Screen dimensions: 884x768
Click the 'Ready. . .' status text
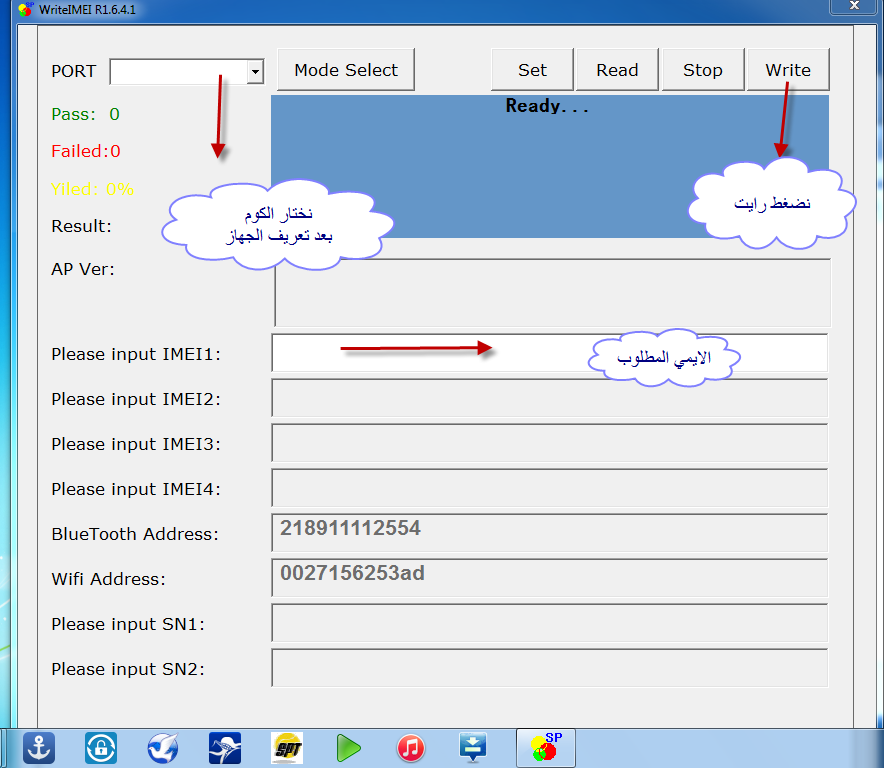pyautogui.click(x=547, y=105)
